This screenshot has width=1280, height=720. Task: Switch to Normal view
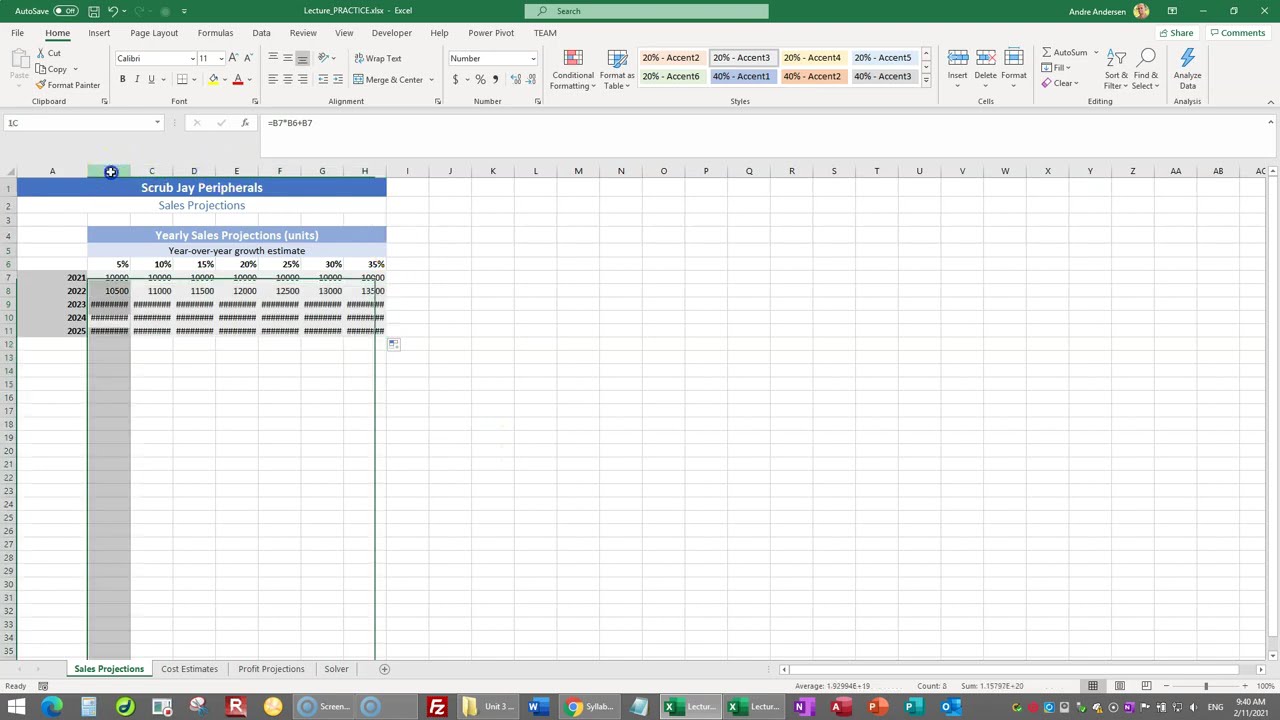coord(1093,686)
